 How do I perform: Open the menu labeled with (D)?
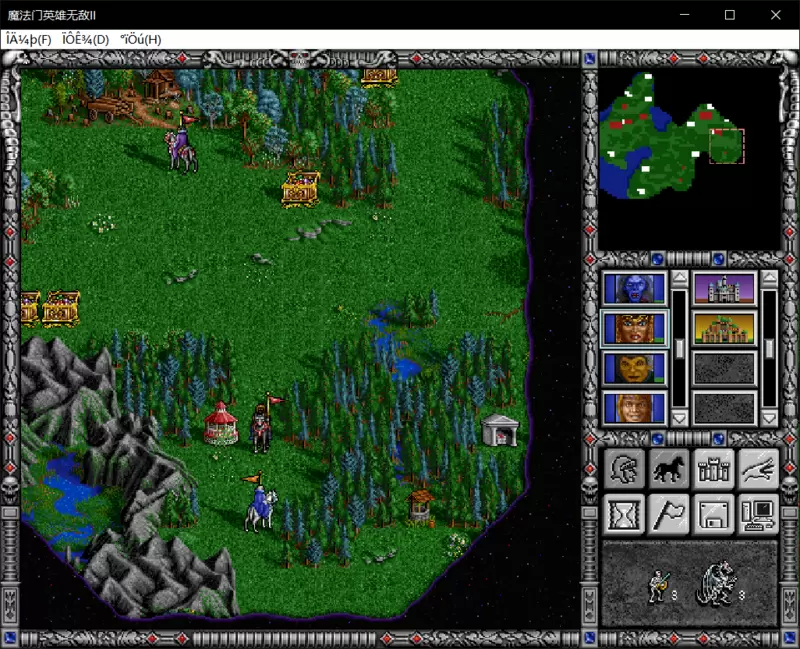pyautogui.click(x=85, y=39)
